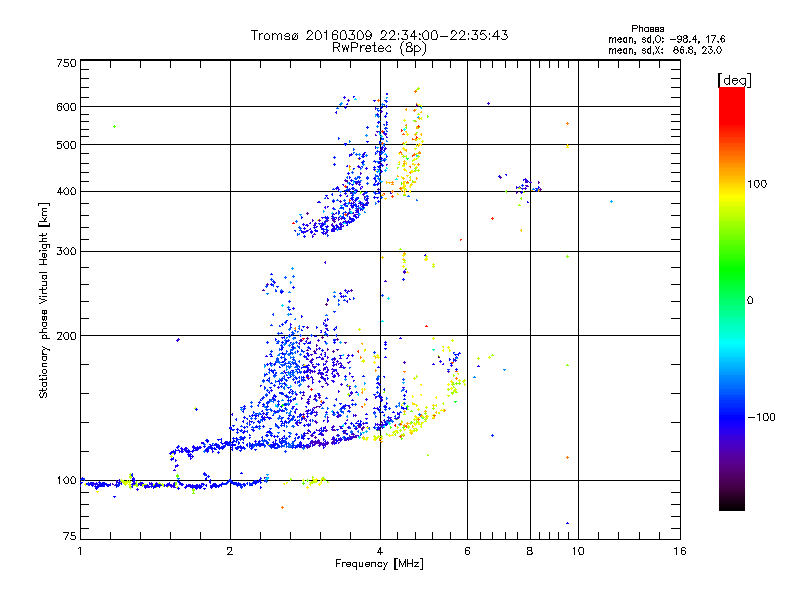800x600 pixels.
Task: Click the y-axis '200' tick label
Action: [66, 336]
